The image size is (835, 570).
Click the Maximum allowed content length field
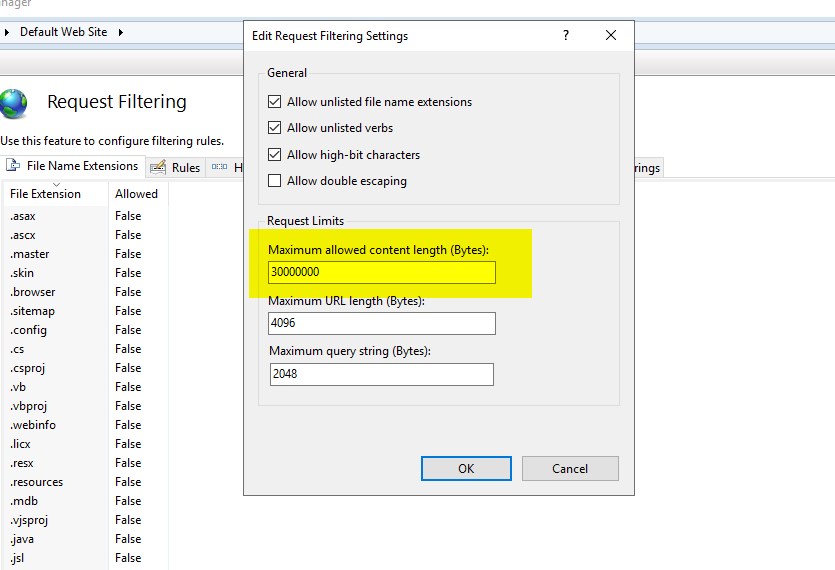click(381, 272)
